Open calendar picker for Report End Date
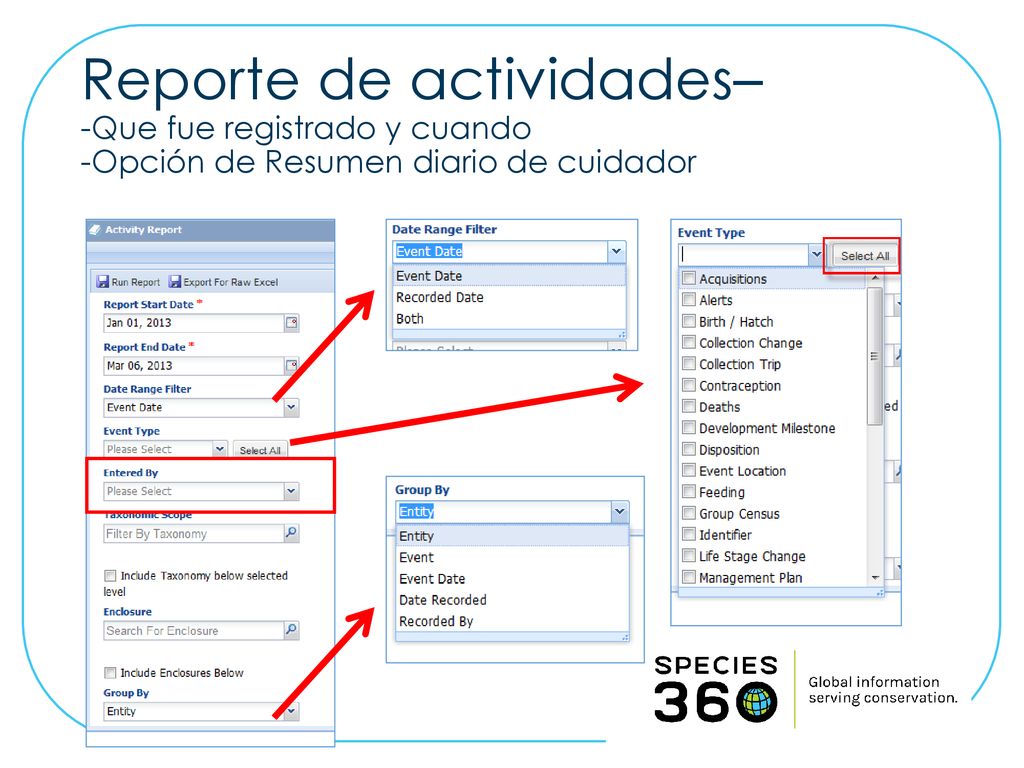 tap(292, 366)
